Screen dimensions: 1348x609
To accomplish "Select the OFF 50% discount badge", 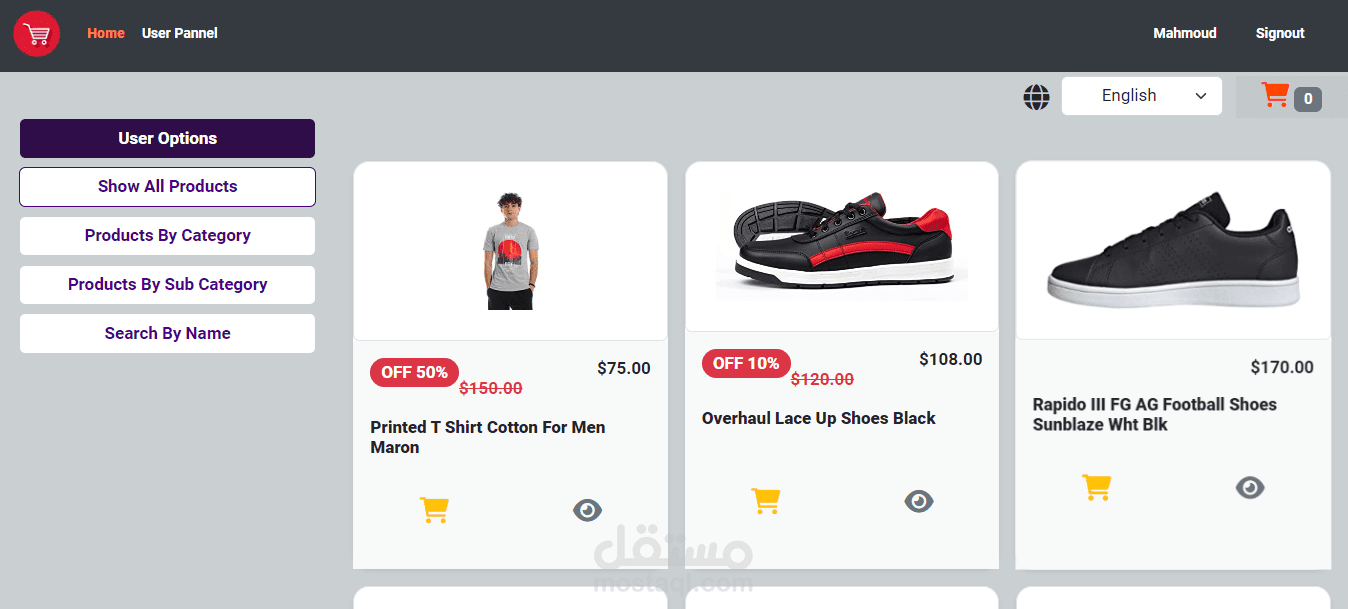I will 414,372.
